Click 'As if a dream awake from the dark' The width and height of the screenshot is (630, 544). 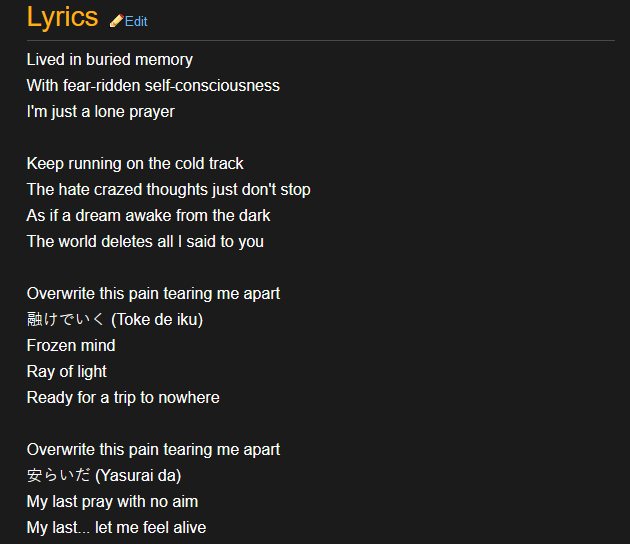pyautogui.click(x=148, y=216)
